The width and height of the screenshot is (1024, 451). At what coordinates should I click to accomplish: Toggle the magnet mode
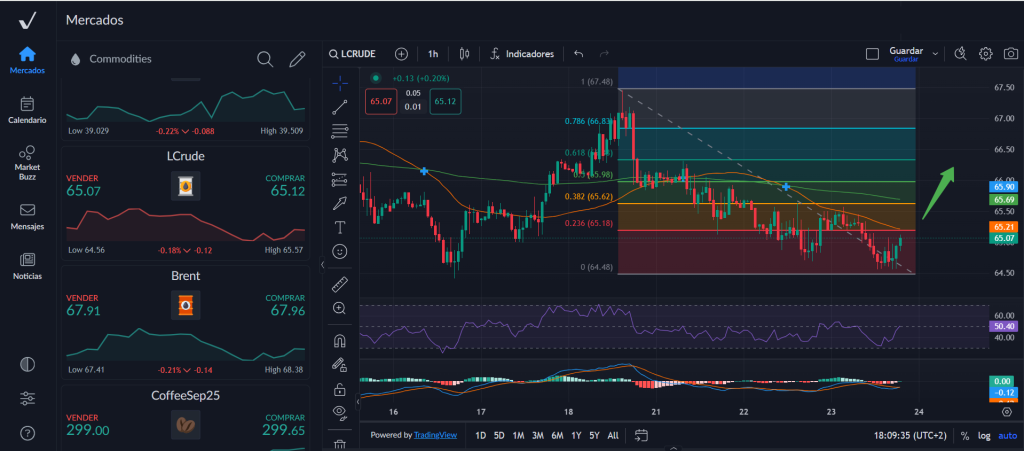340,341
